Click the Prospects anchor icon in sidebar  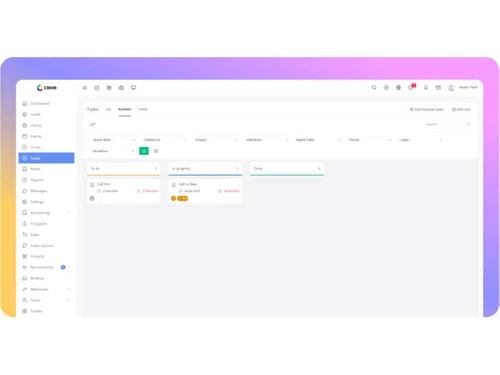[25, 224]
